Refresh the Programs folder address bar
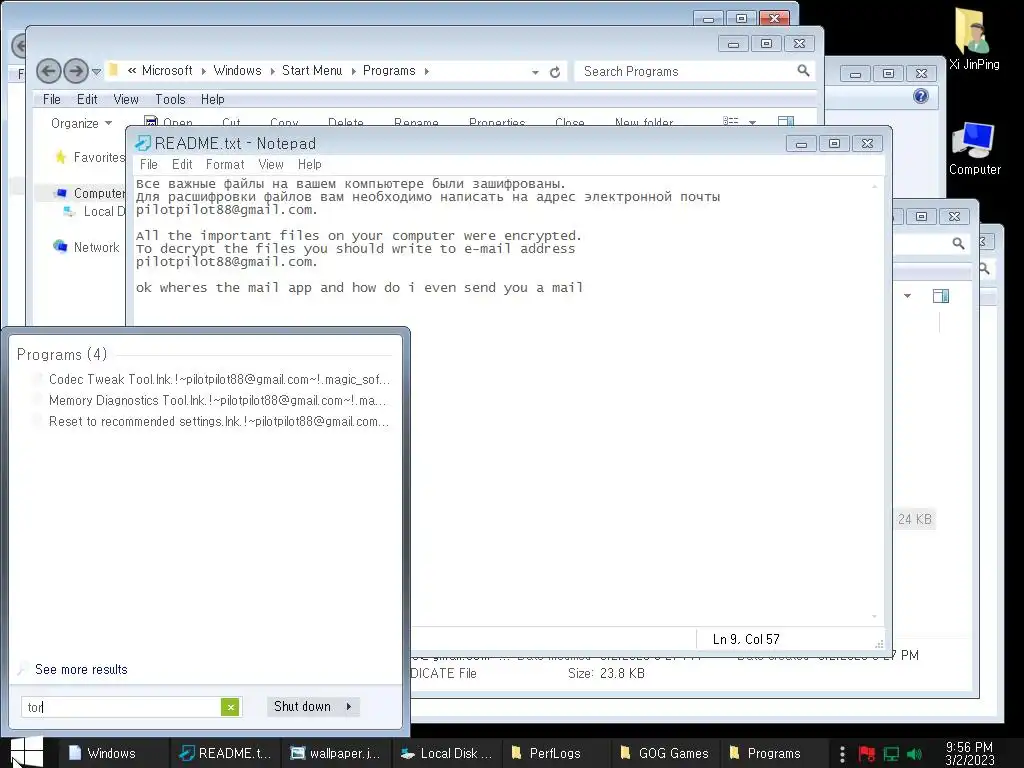1024x768 pixels. pos(554,72)
